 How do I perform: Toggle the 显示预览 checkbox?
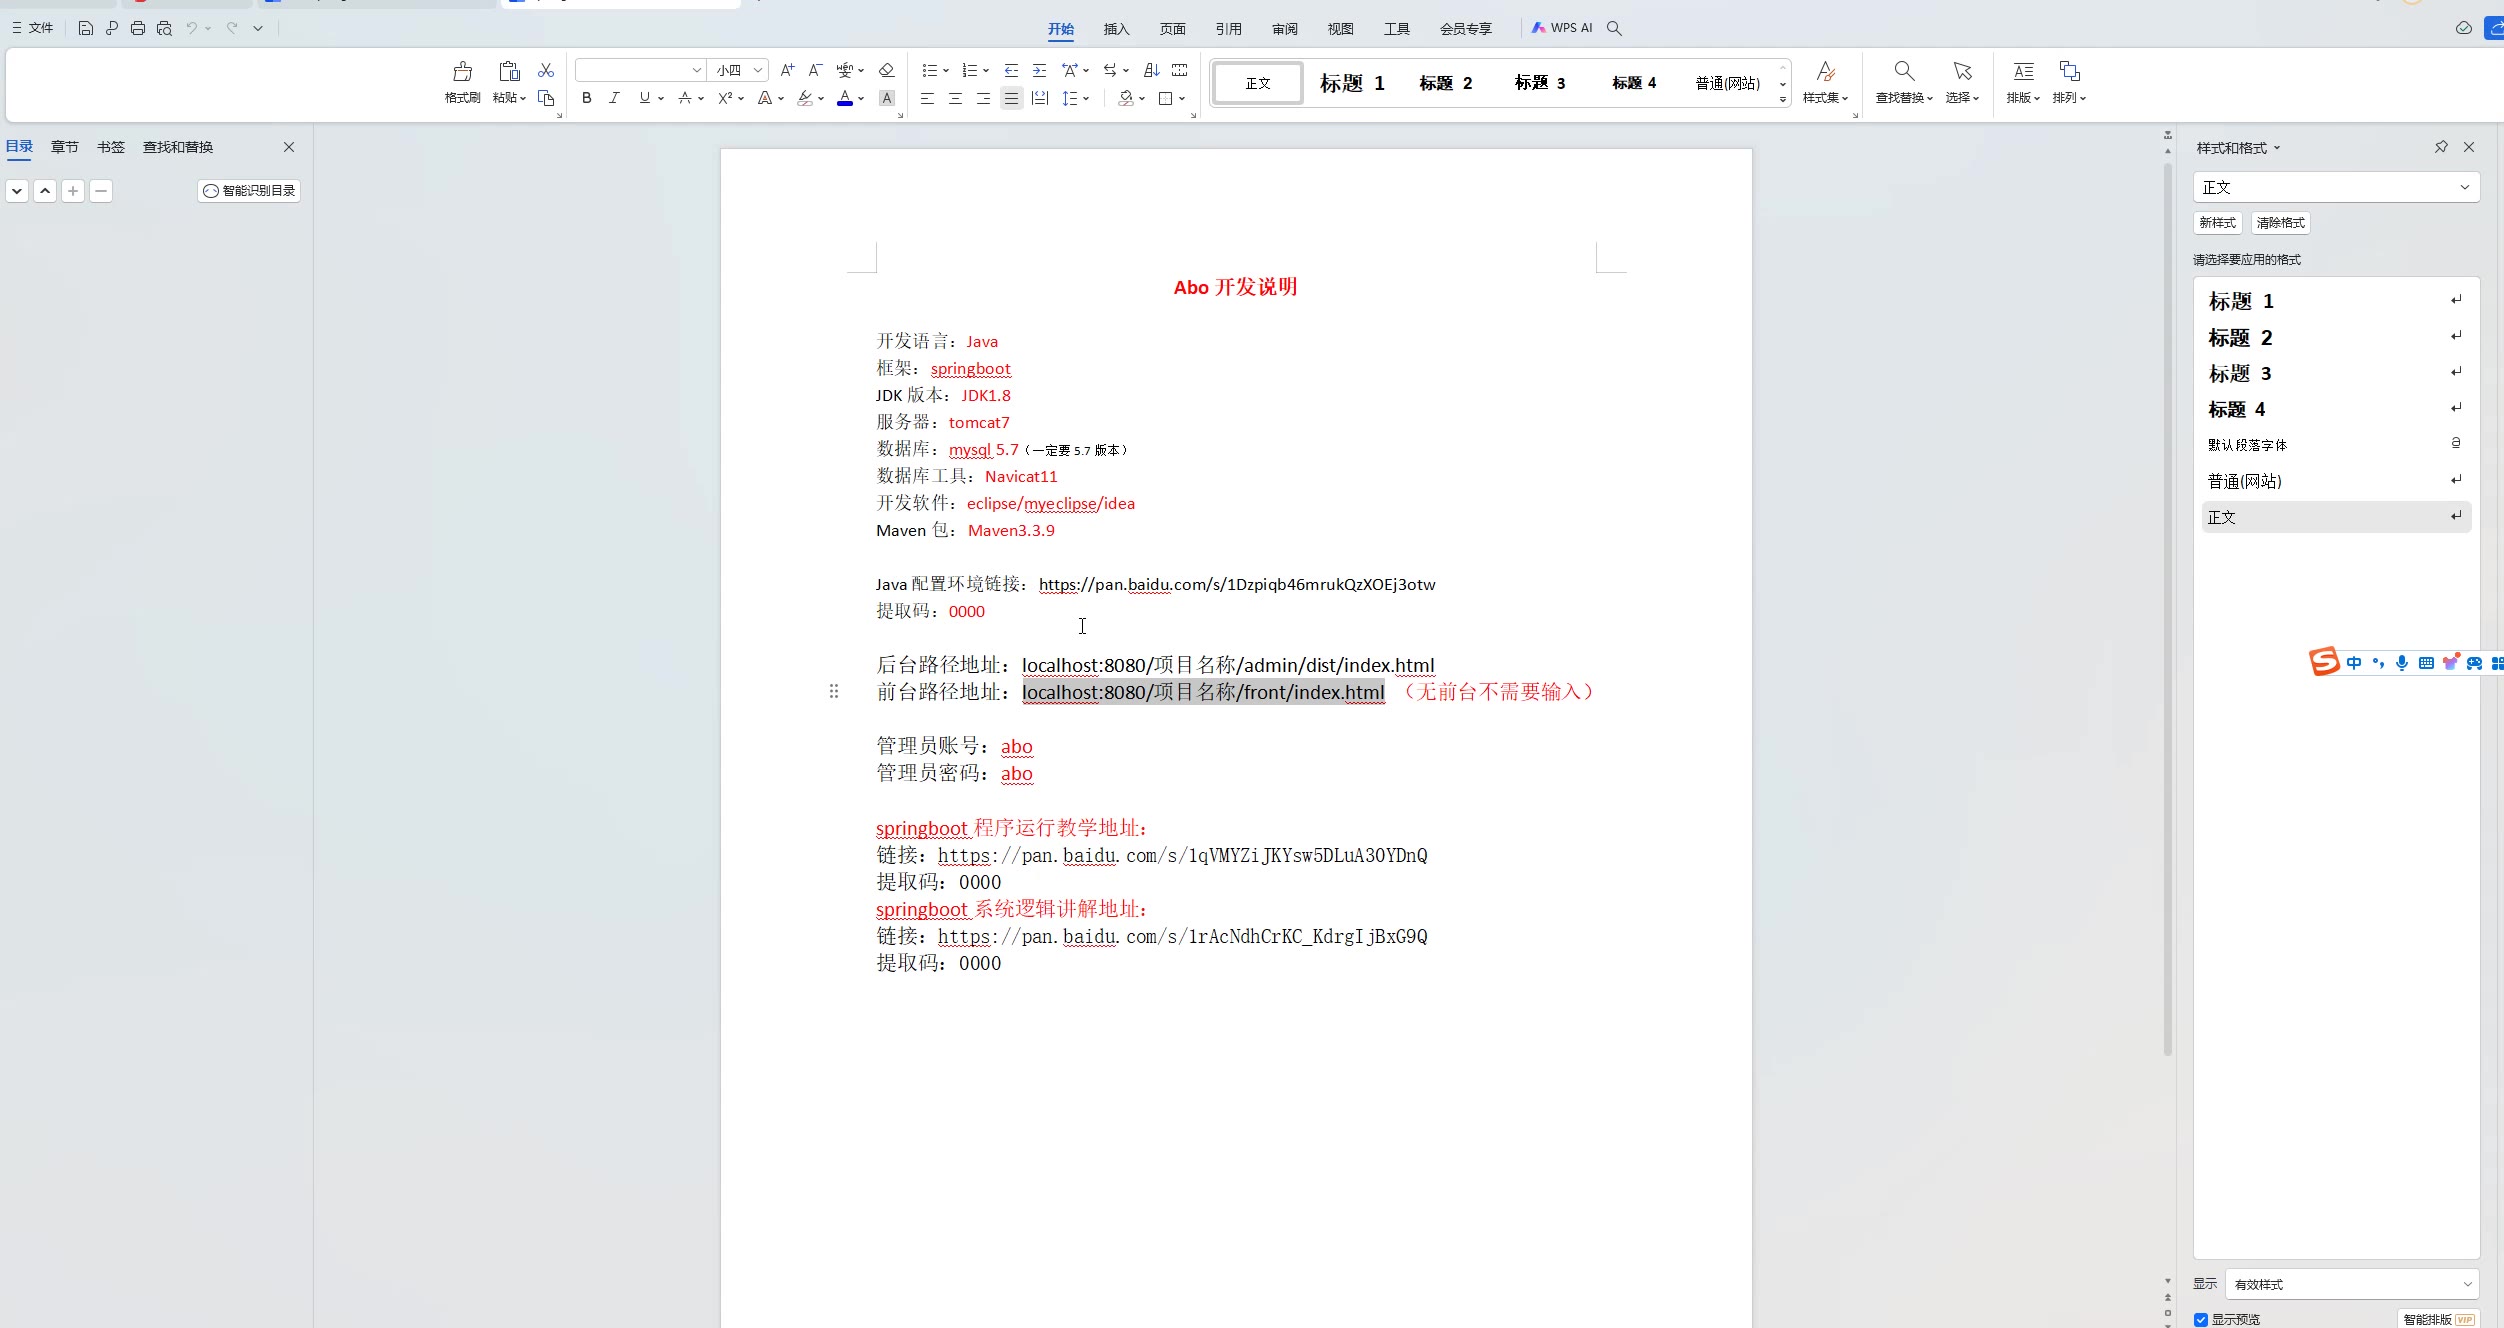[2201, 1320]
